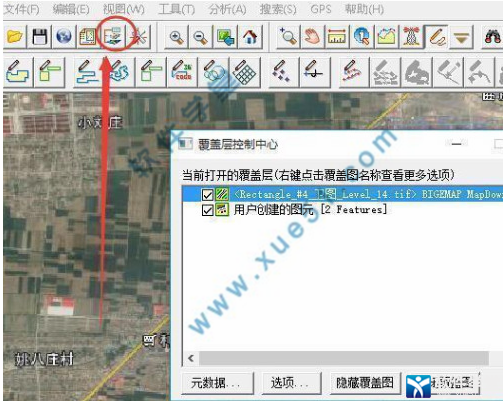Open the 分析(A) menu
Image resolution: width=503 pixels, height=401 pixels.
227,9
